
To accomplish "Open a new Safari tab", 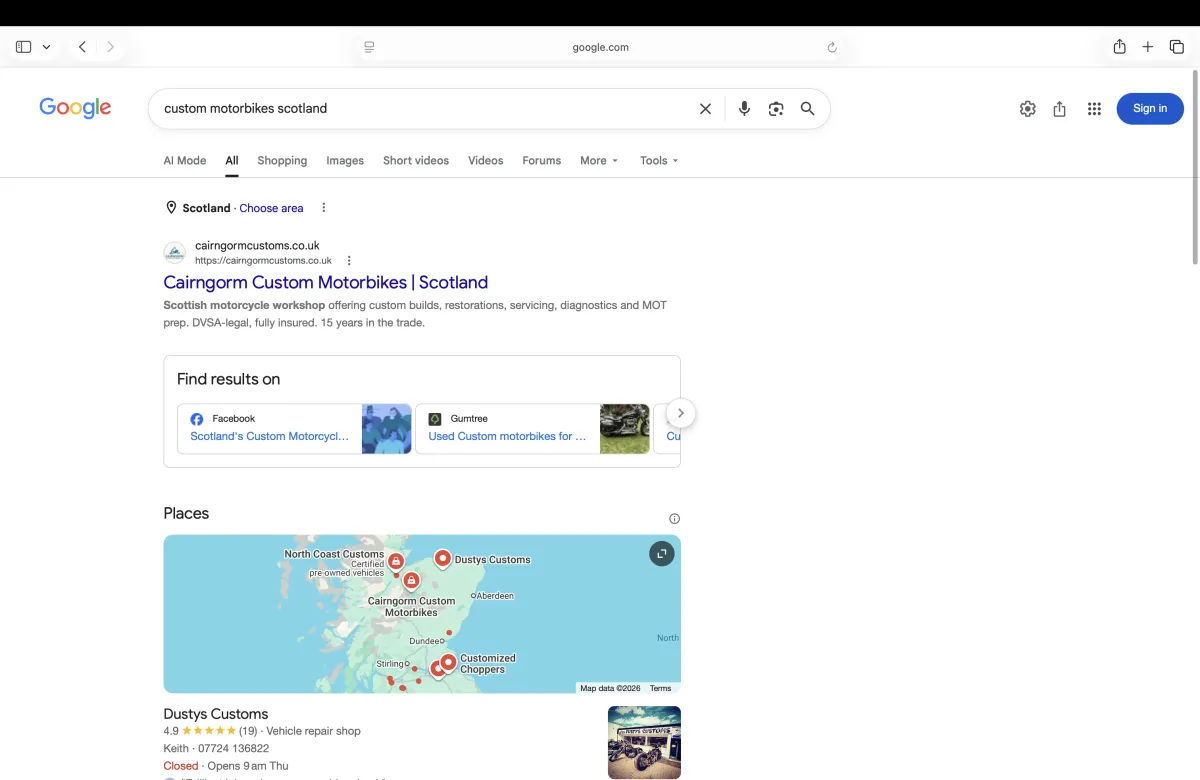I will (1148, 47).
